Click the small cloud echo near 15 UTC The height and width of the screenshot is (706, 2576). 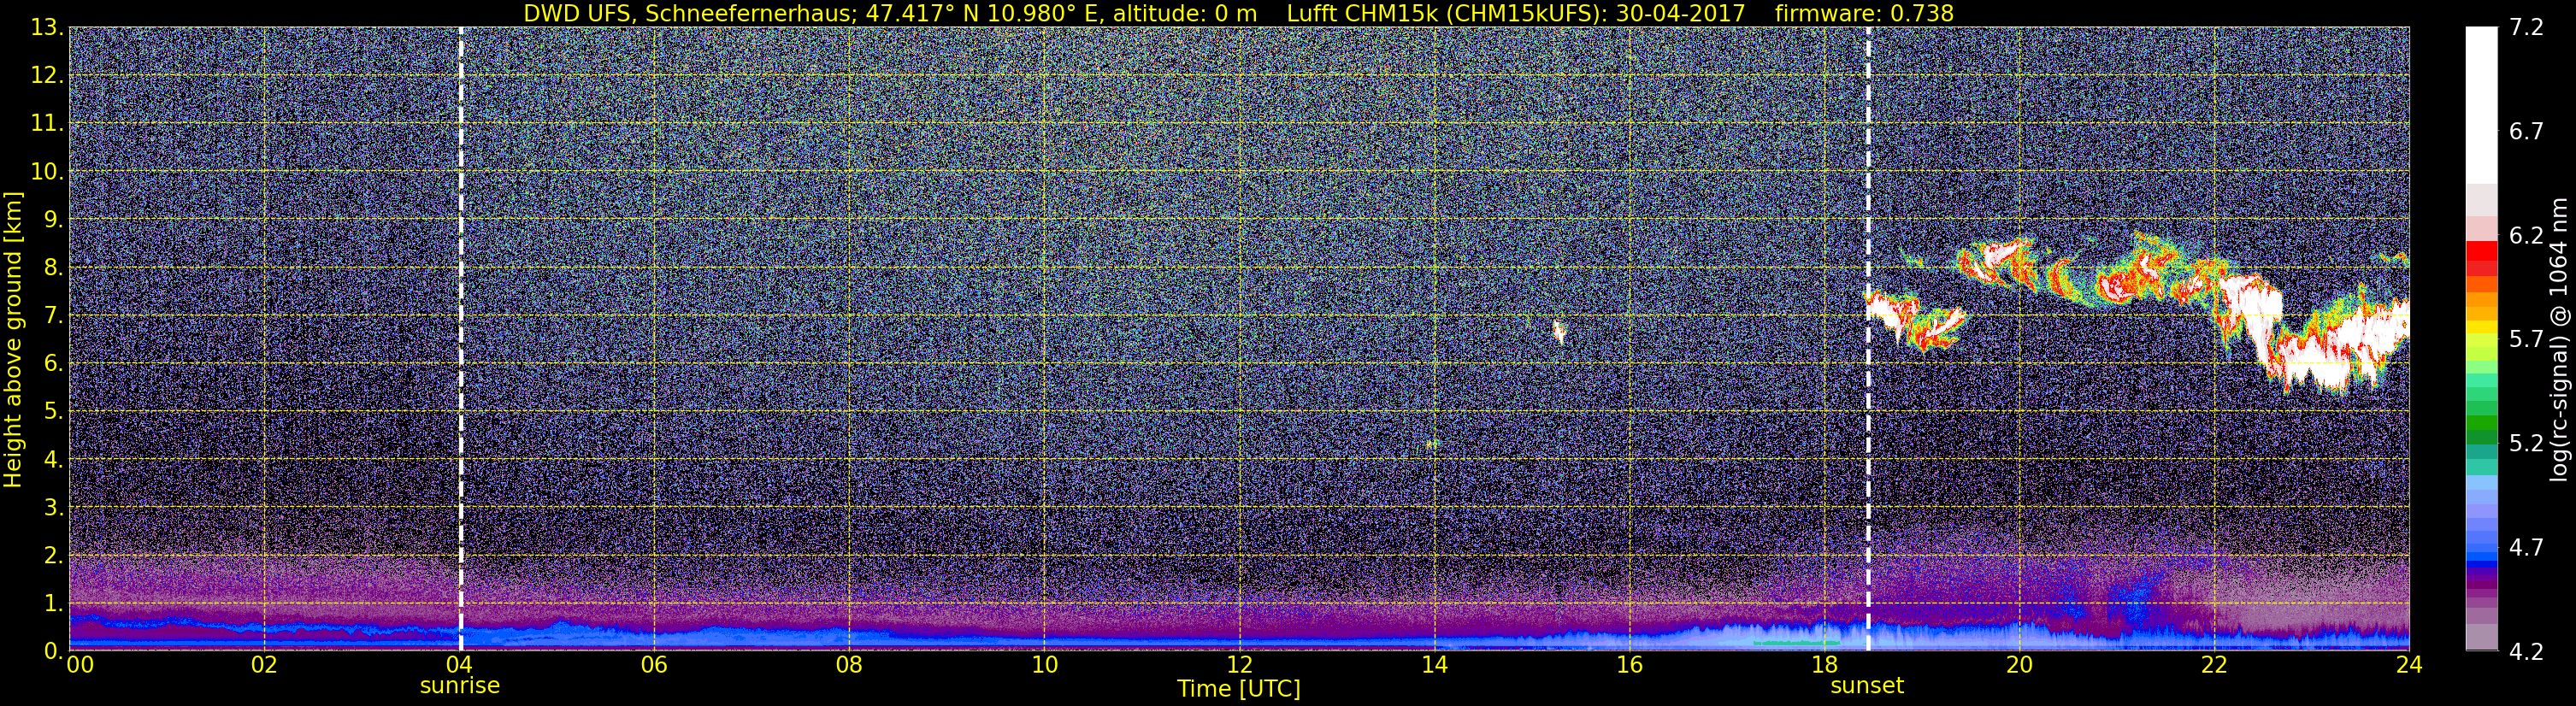[x=1558, y=331]
